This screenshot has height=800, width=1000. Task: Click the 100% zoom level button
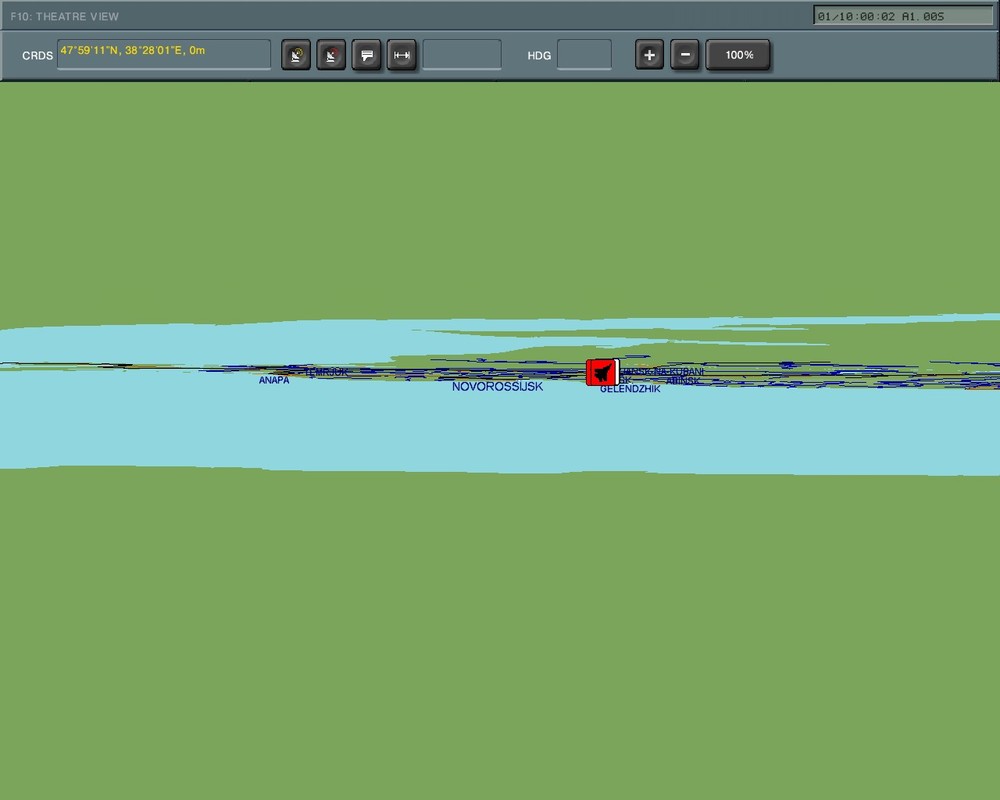[x=738, y=55]
